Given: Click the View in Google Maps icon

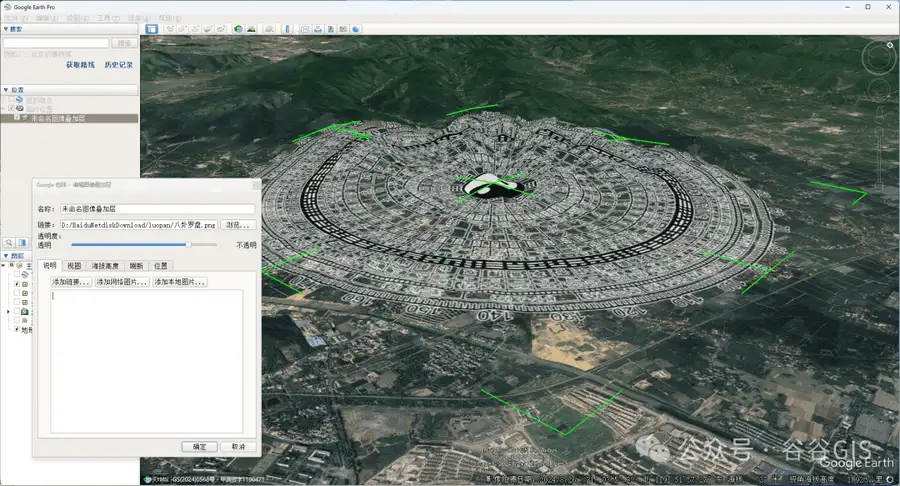Looking at the screenshot, I should pos(343,29).
